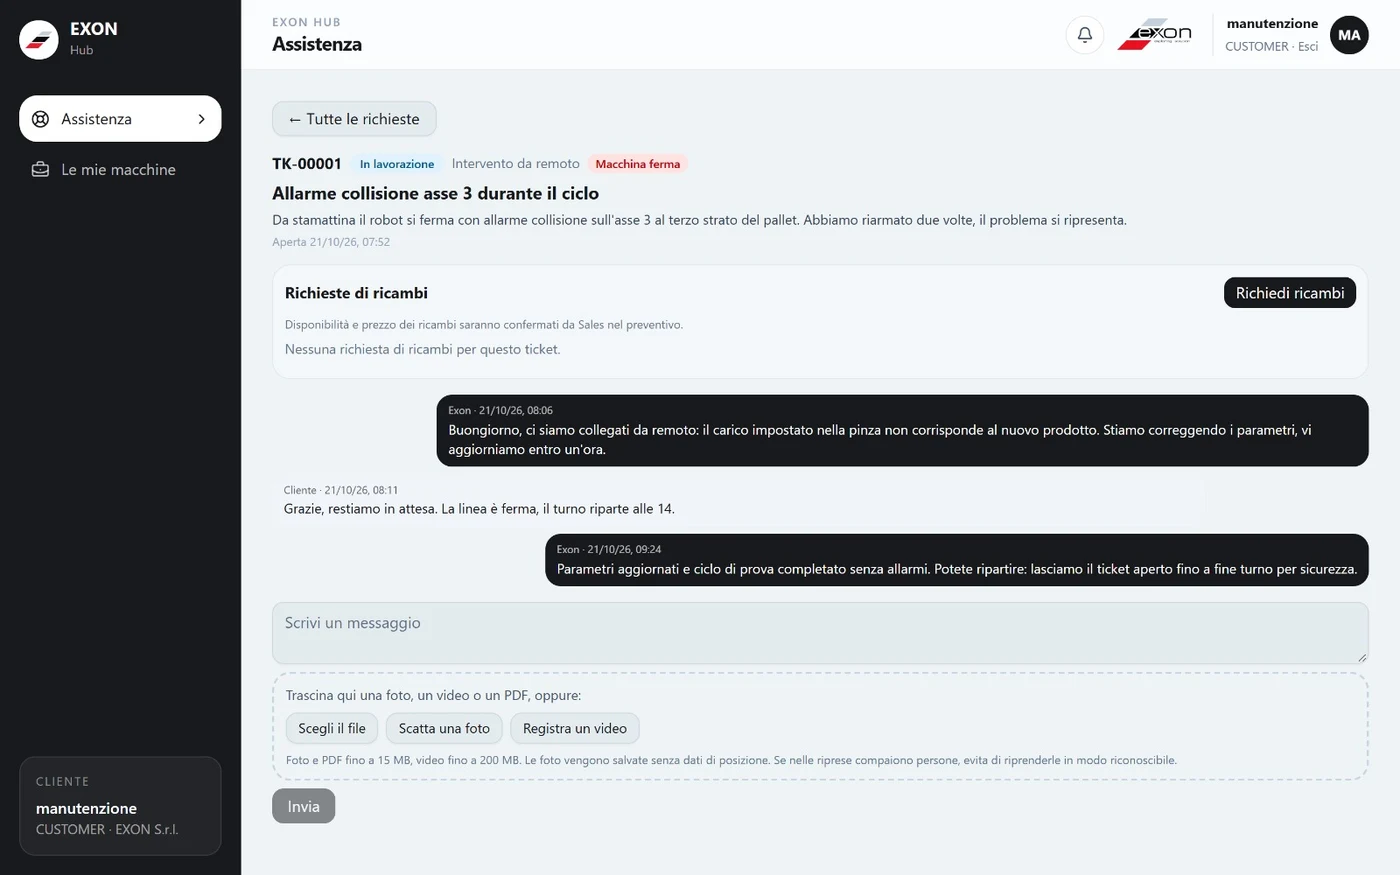Send the message with Invia
Image resolution: width=1400 pixels, height=875 pixels.
pos(304,806)
